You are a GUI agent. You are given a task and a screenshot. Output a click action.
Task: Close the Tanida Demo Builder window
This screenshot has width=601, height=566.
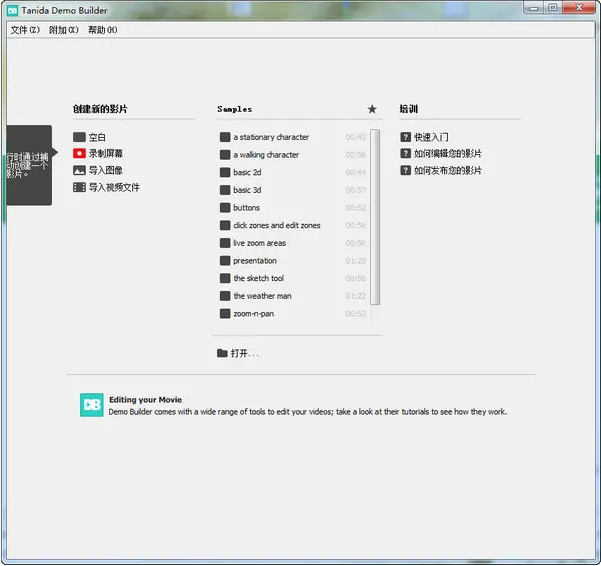[x=579, y=8]
